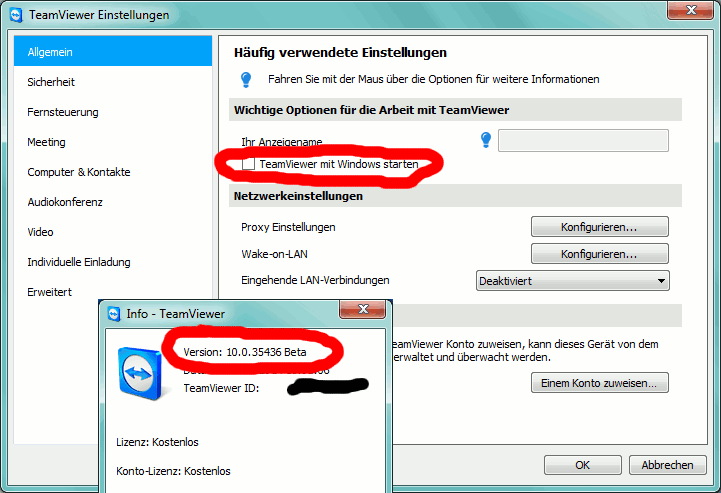Click TeamViewer icon in Info title bar

point(114,314)
